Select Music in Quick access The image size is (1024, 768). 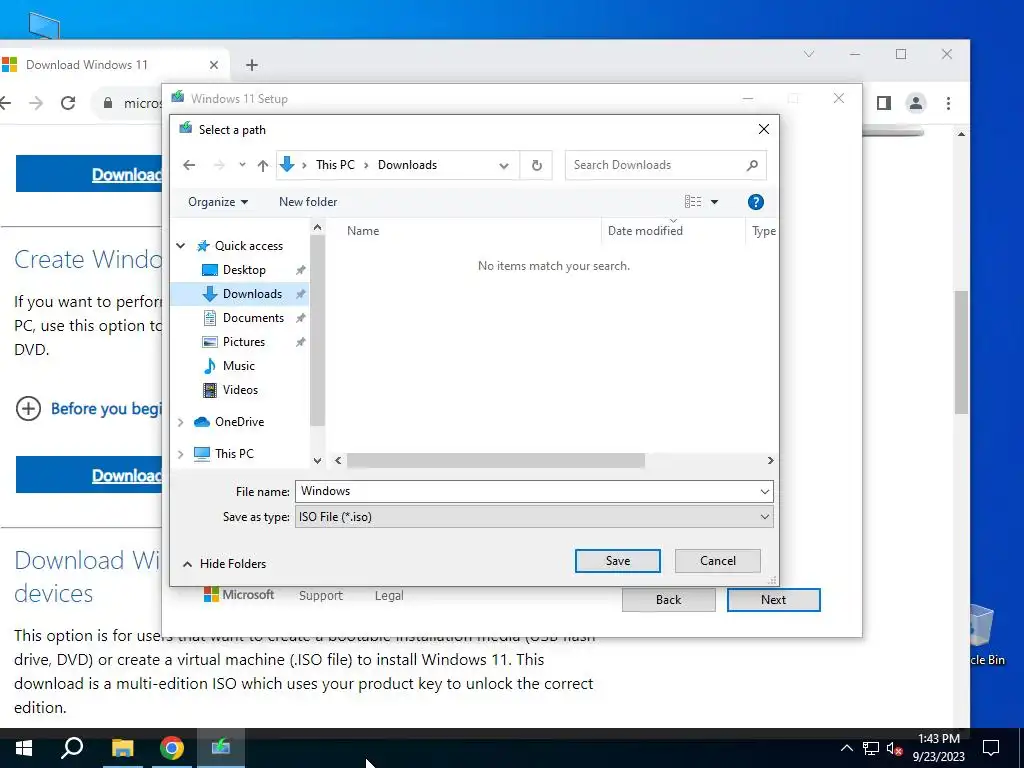tap(238, 366)
